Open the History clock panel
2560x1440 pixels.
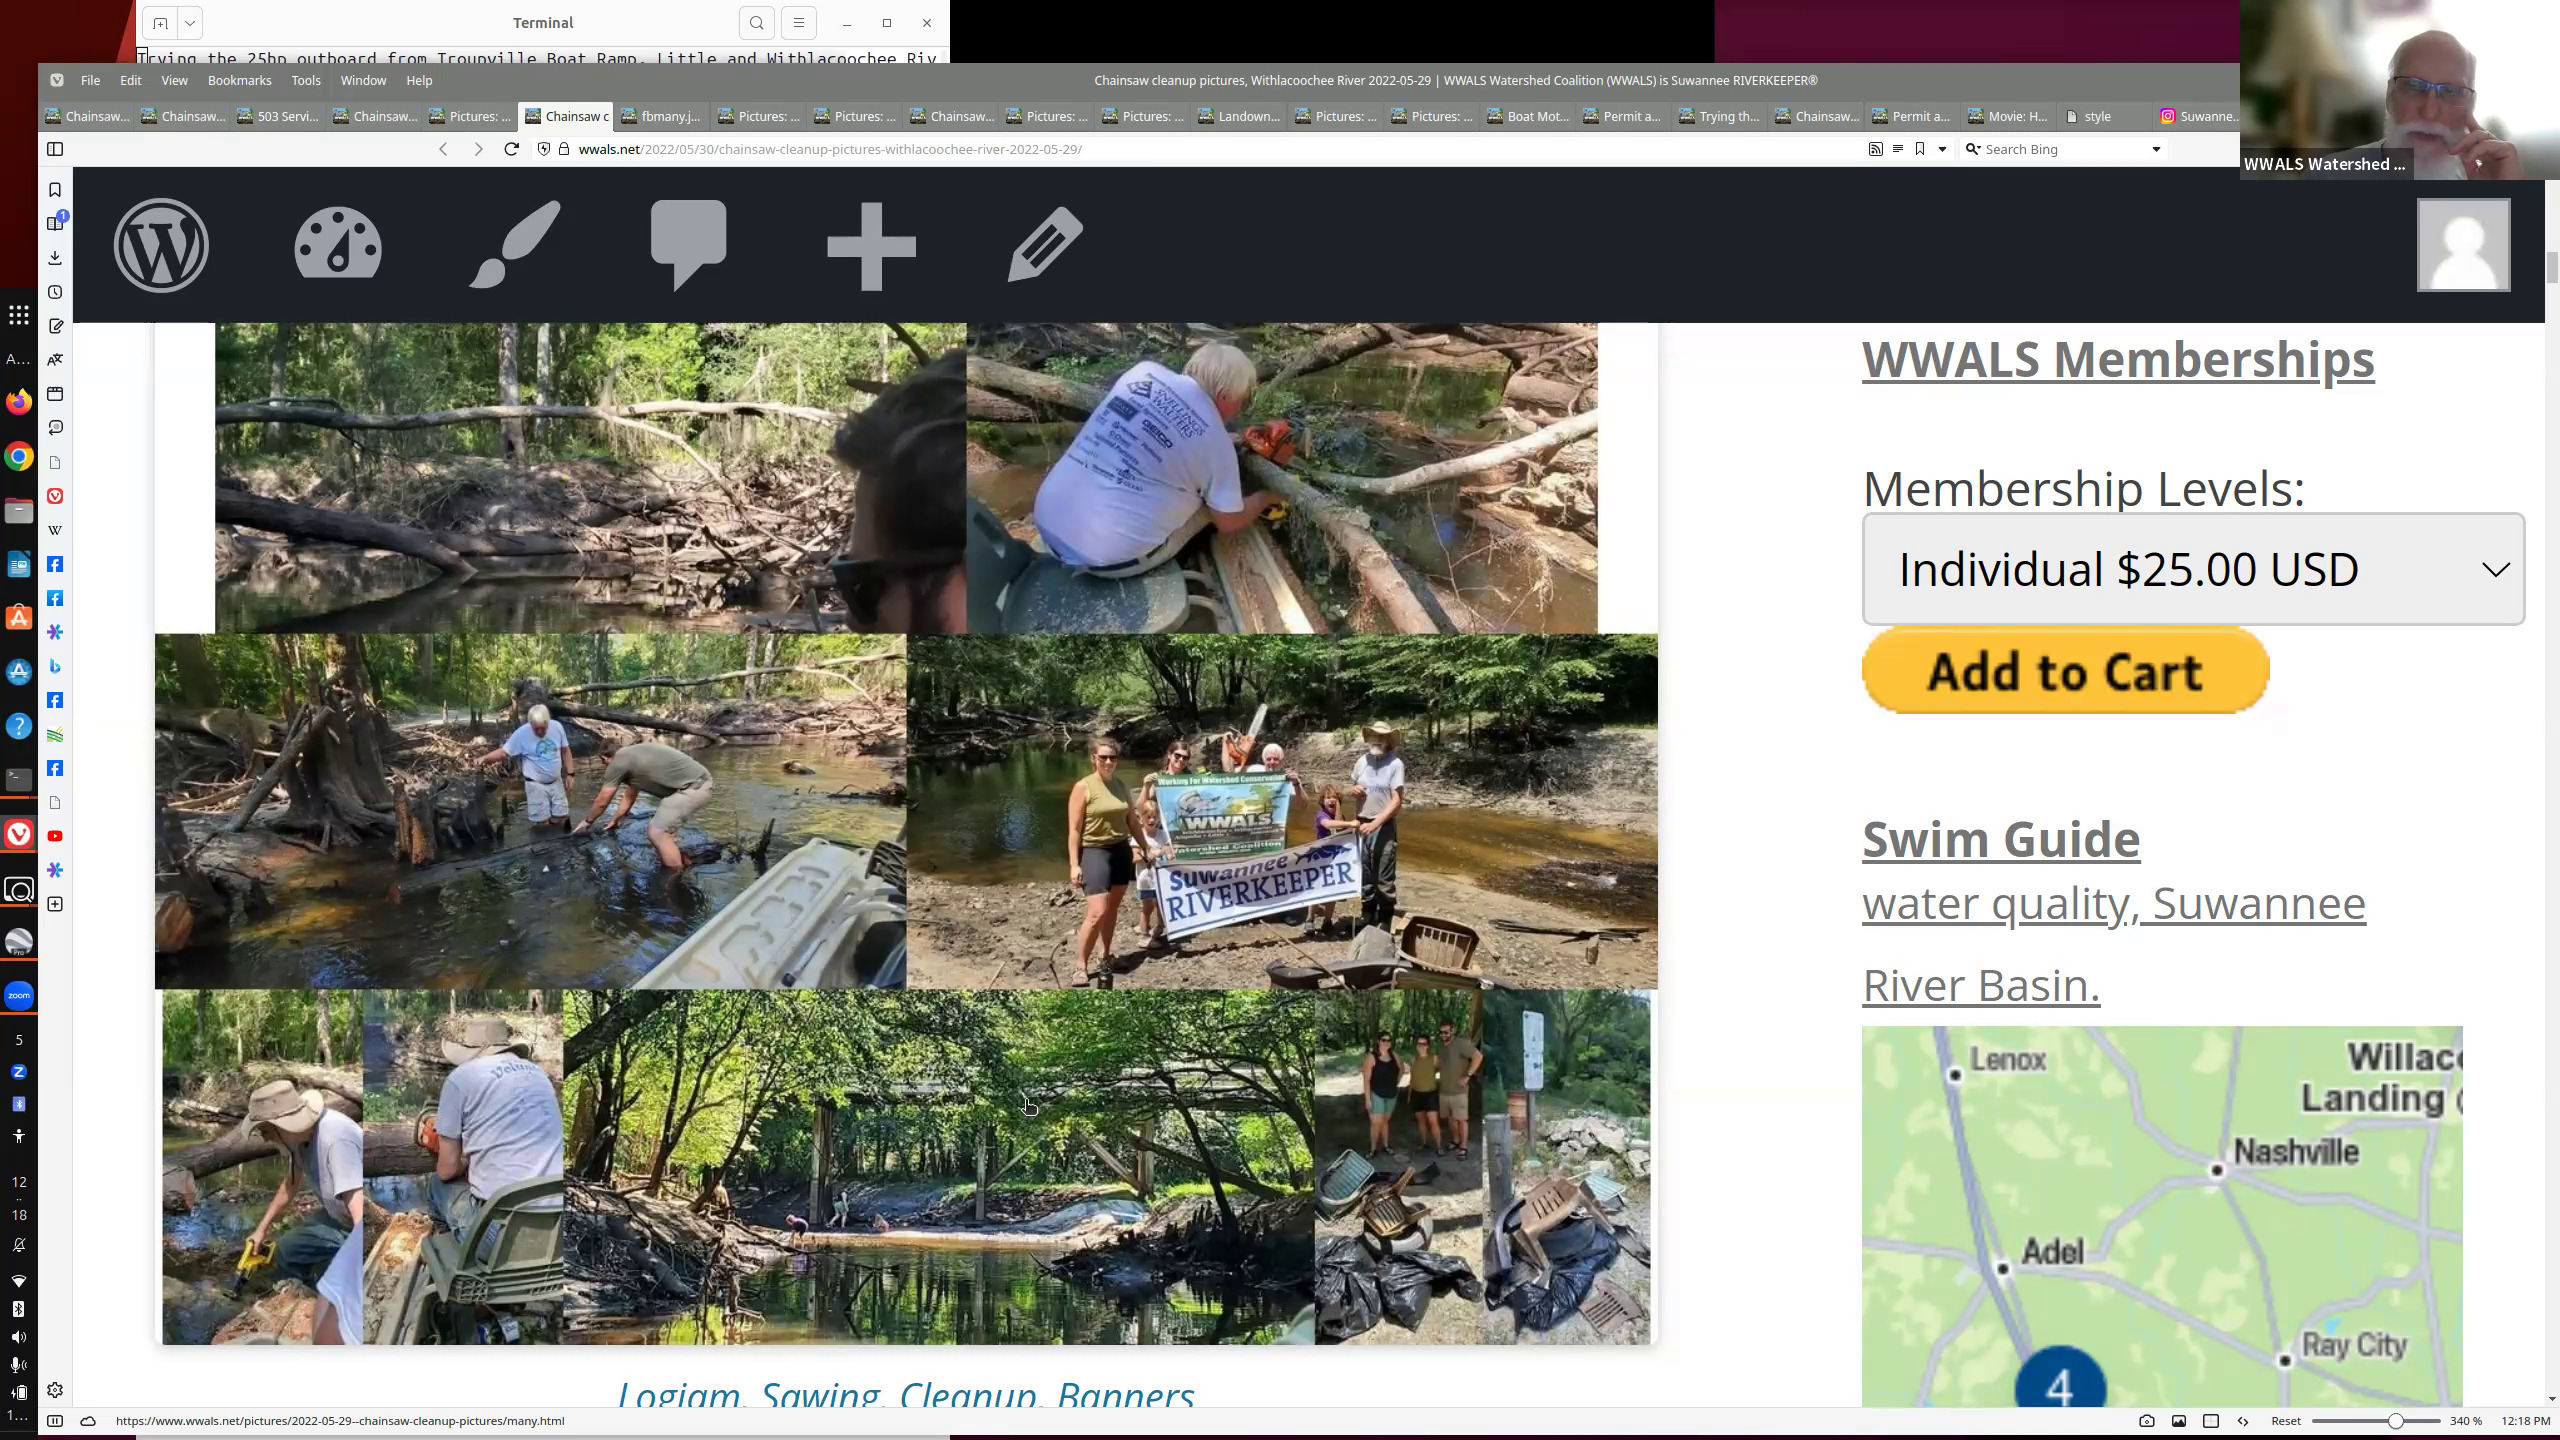click(x=55, y=292)
